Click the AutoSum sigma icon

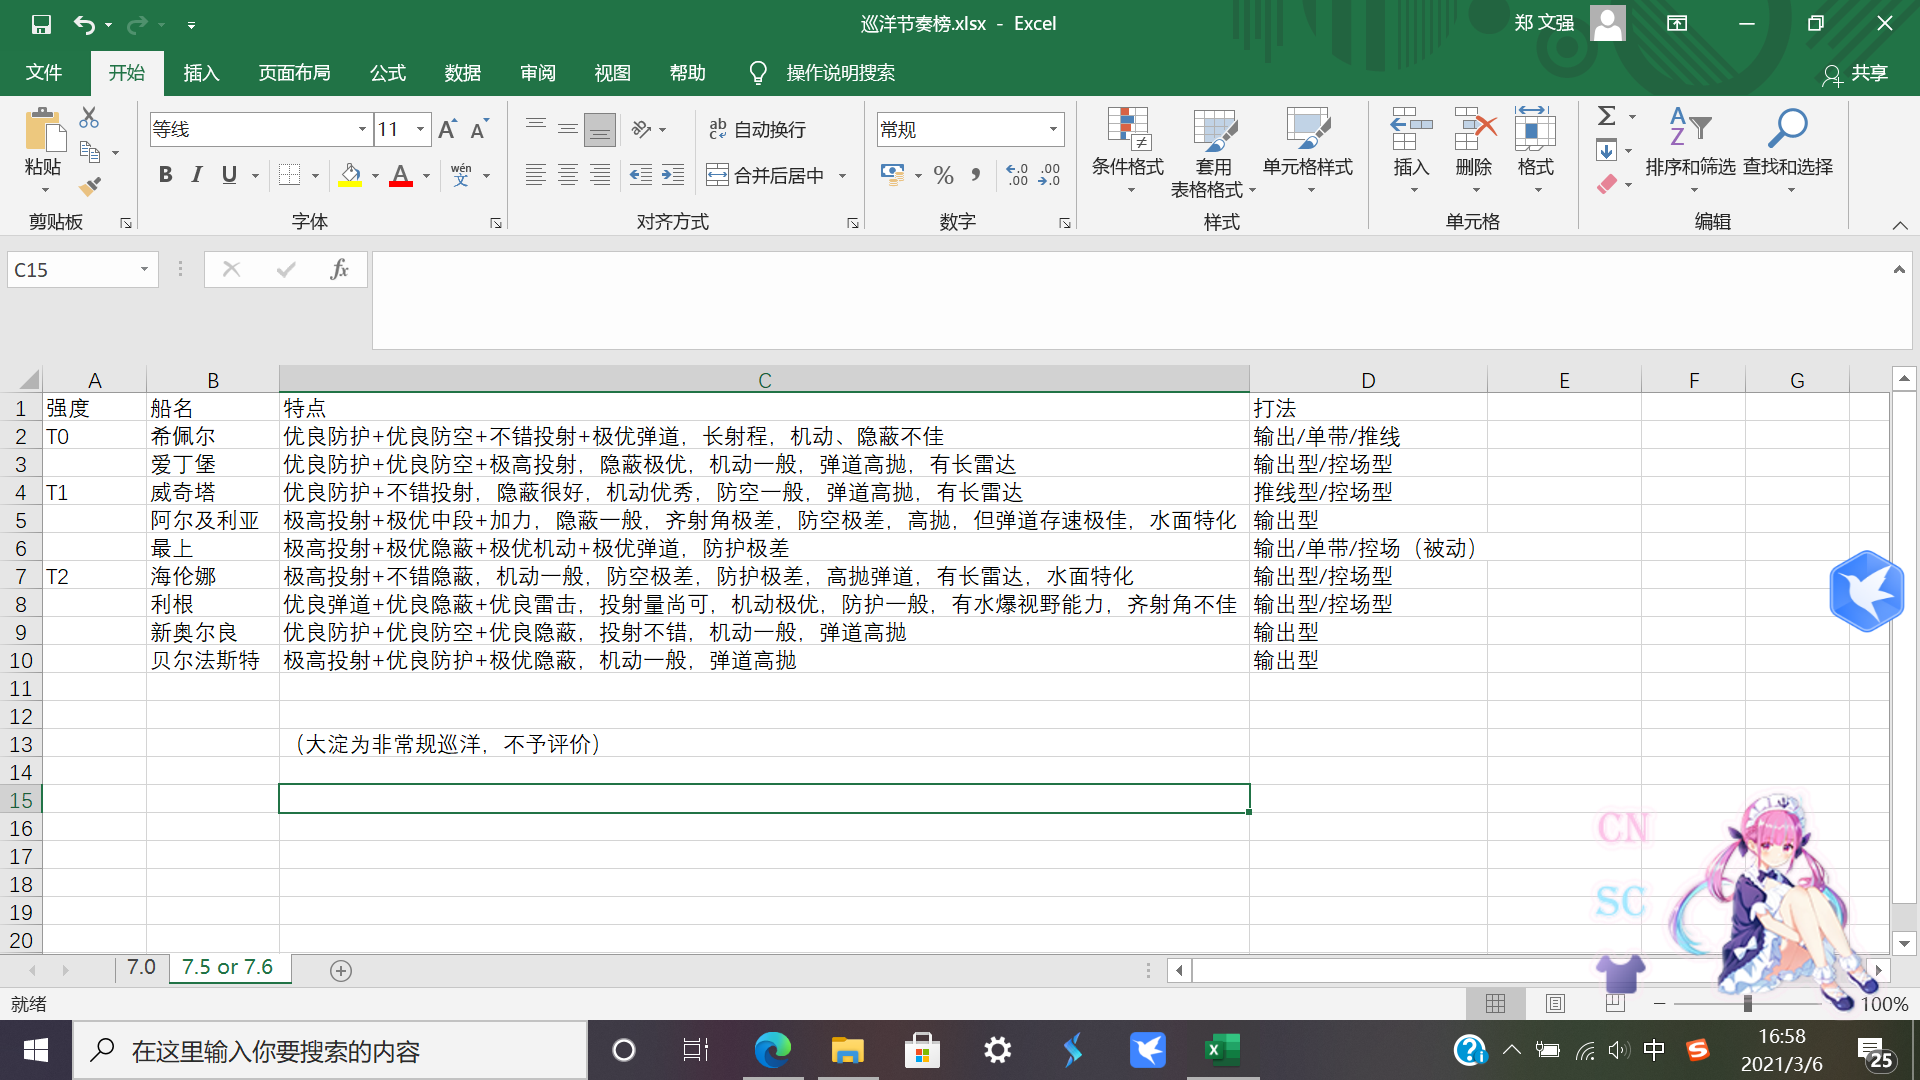[1607, 116]
